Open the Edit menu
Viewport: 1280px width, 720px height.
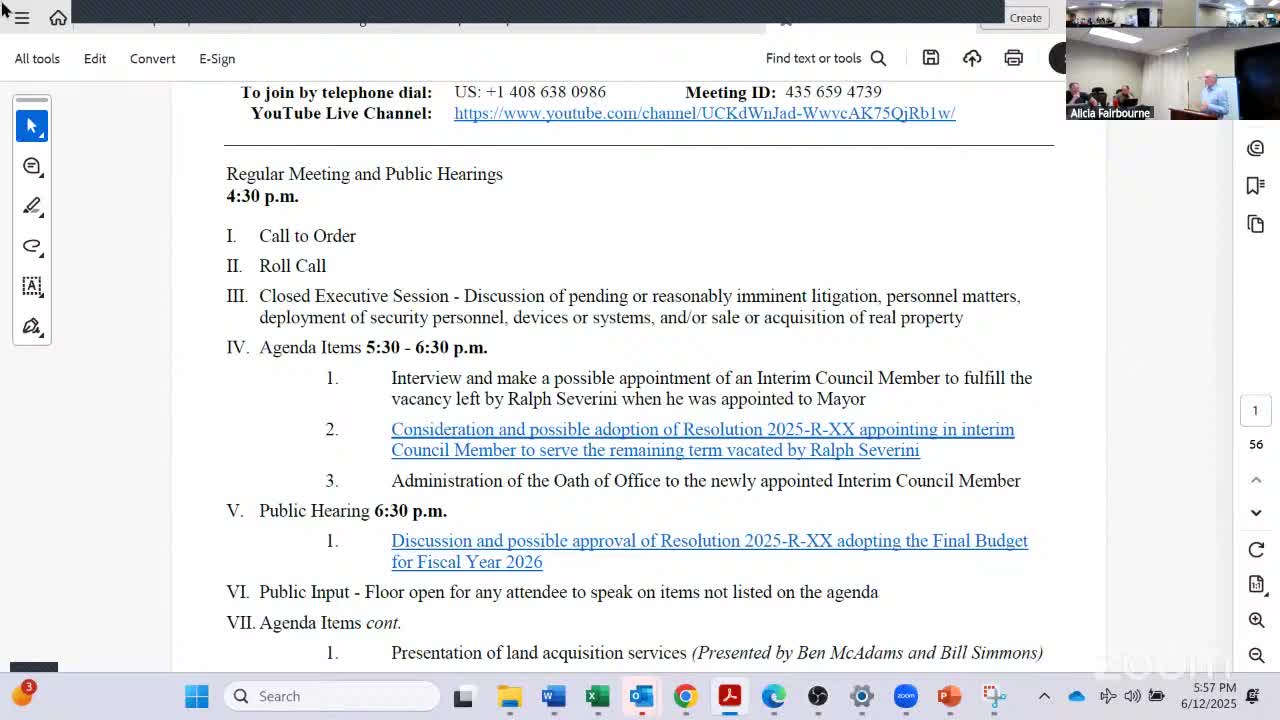95,58
